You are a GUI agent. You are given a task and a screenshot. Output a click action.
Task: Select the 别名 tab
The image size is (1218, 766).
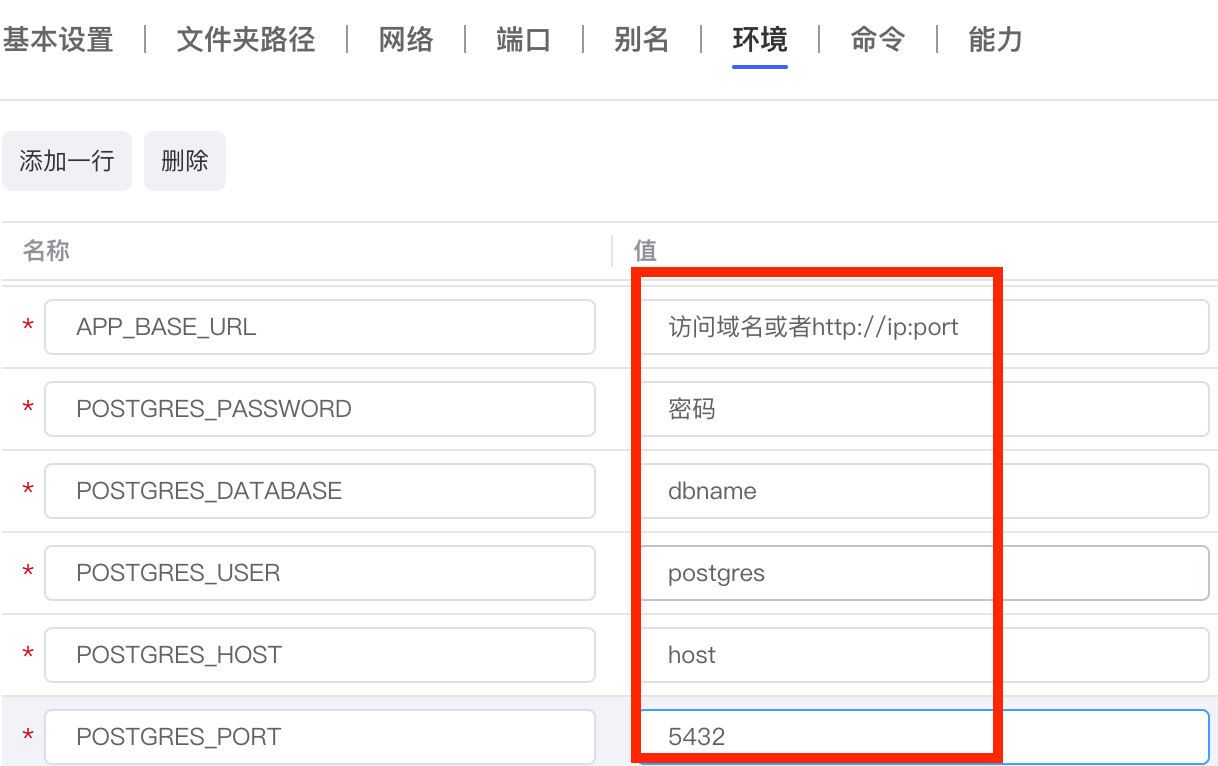642,40
